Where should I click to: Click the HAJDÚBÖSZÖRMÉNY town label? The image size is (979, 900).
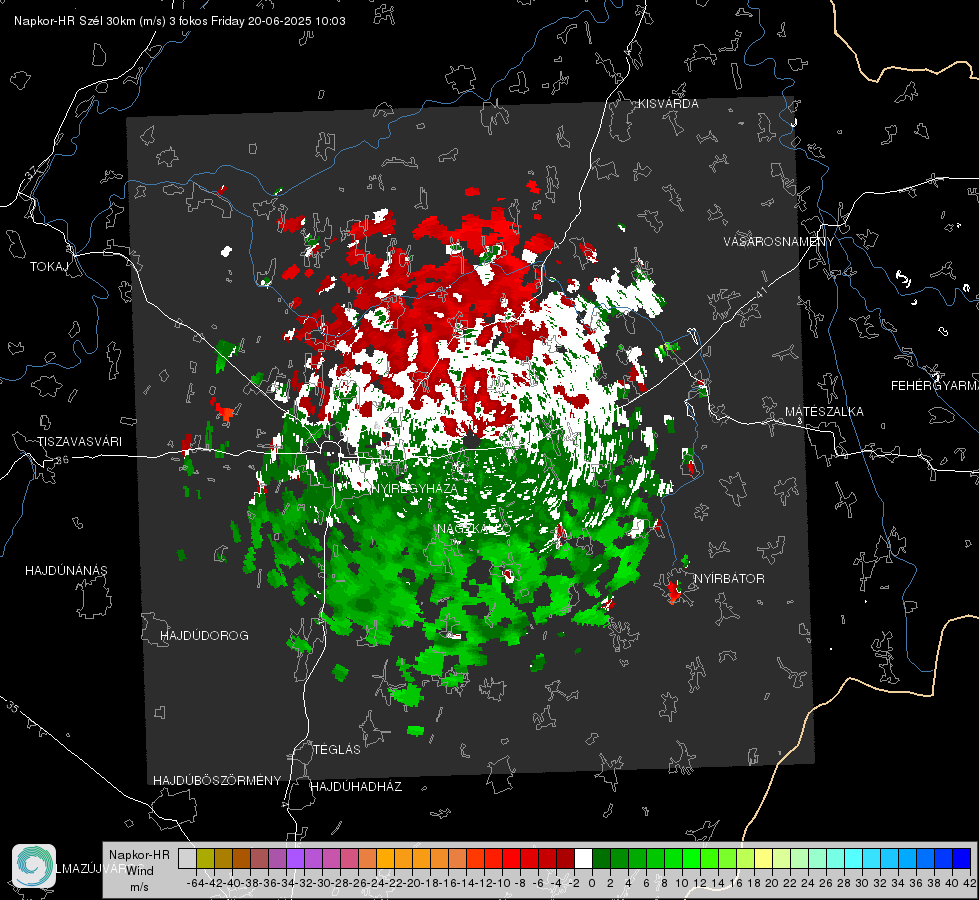[x=217, y=781]
